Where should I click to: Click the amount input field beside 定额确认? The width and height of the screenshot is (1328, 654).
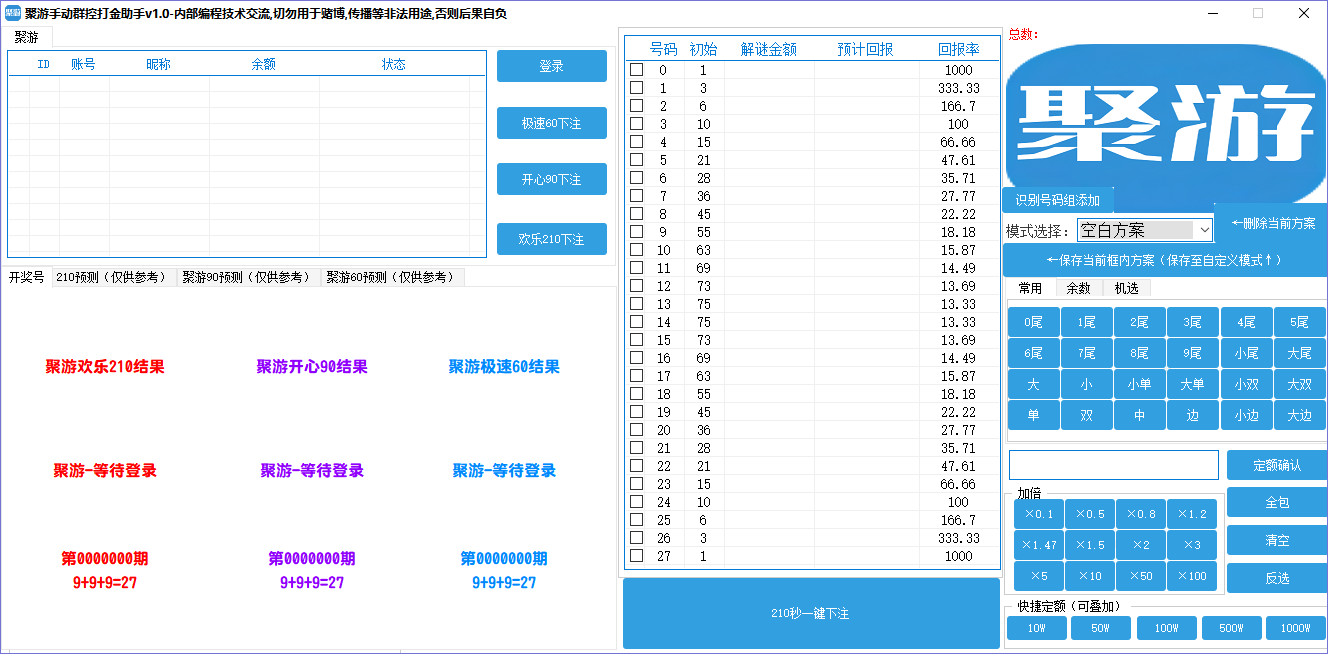(x=1112, y=464)
